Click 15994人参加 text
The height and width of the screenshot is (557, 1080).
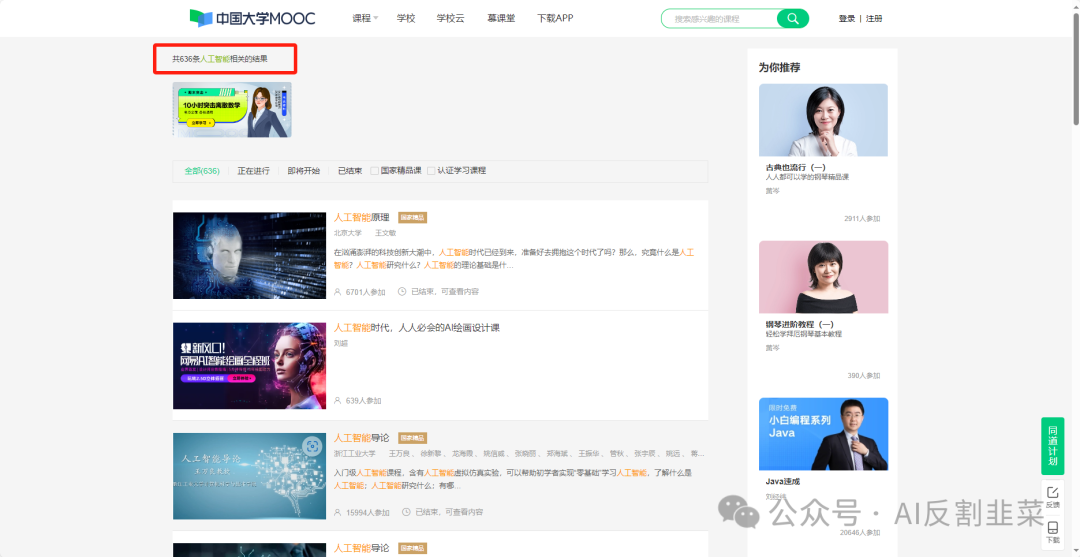coord(368,512)
